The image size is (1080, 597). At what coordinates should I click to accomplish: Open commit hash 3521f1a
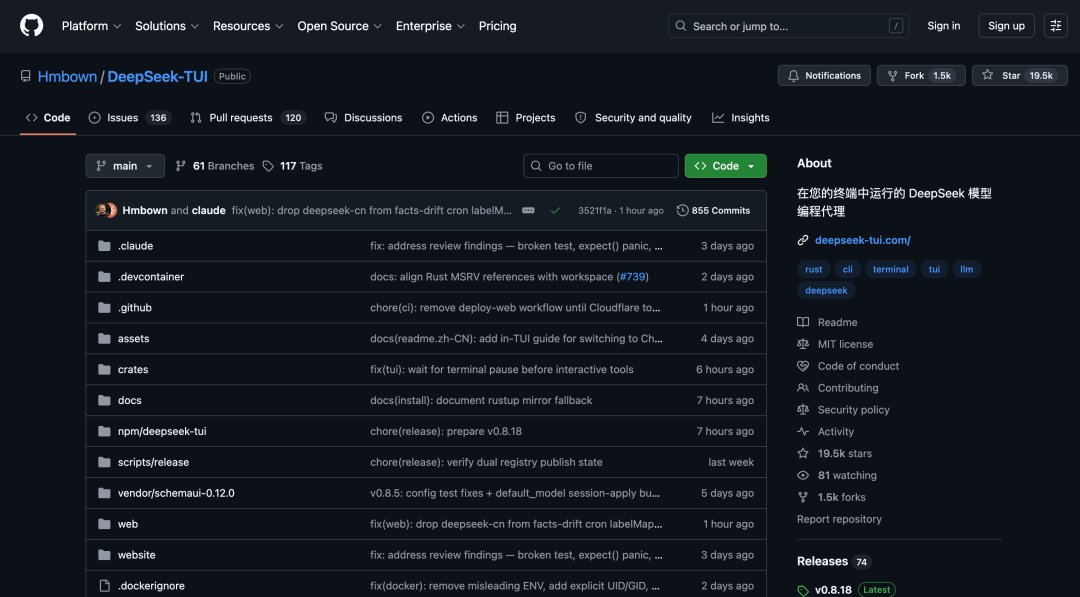(594, 211)
